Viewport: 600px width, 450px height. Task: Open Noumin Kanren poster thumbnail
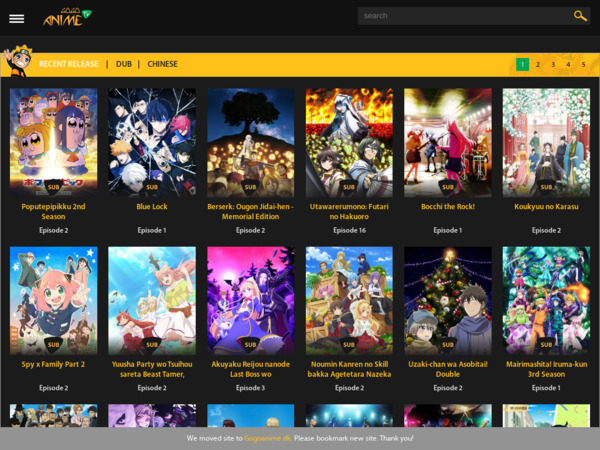click(x=349, y=301)
